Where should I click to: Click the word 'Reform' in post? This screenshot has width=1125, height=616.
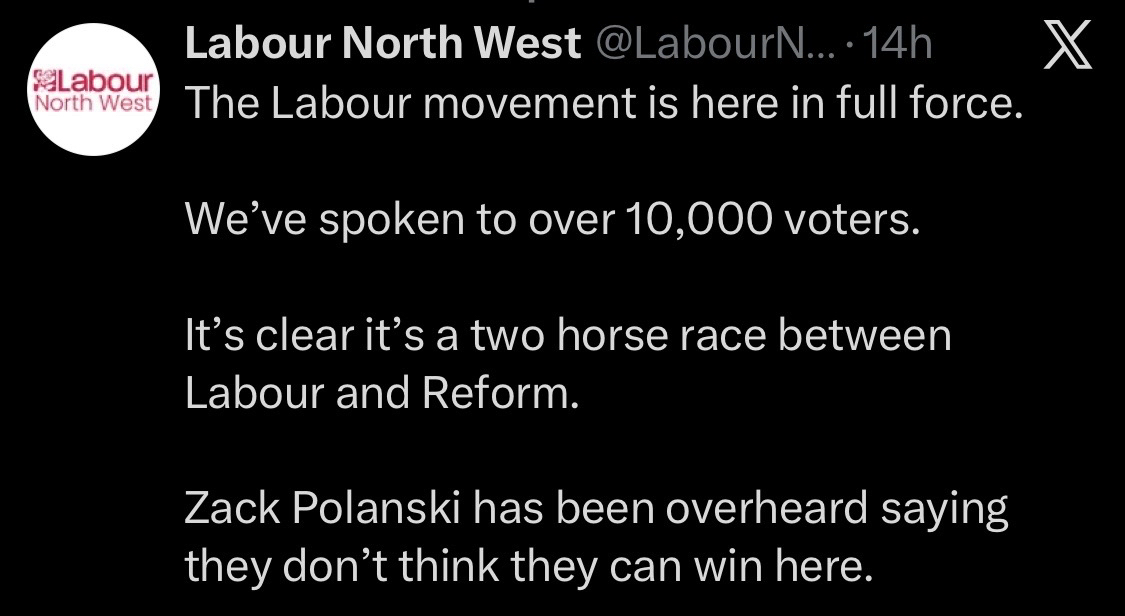click(496, 393)
